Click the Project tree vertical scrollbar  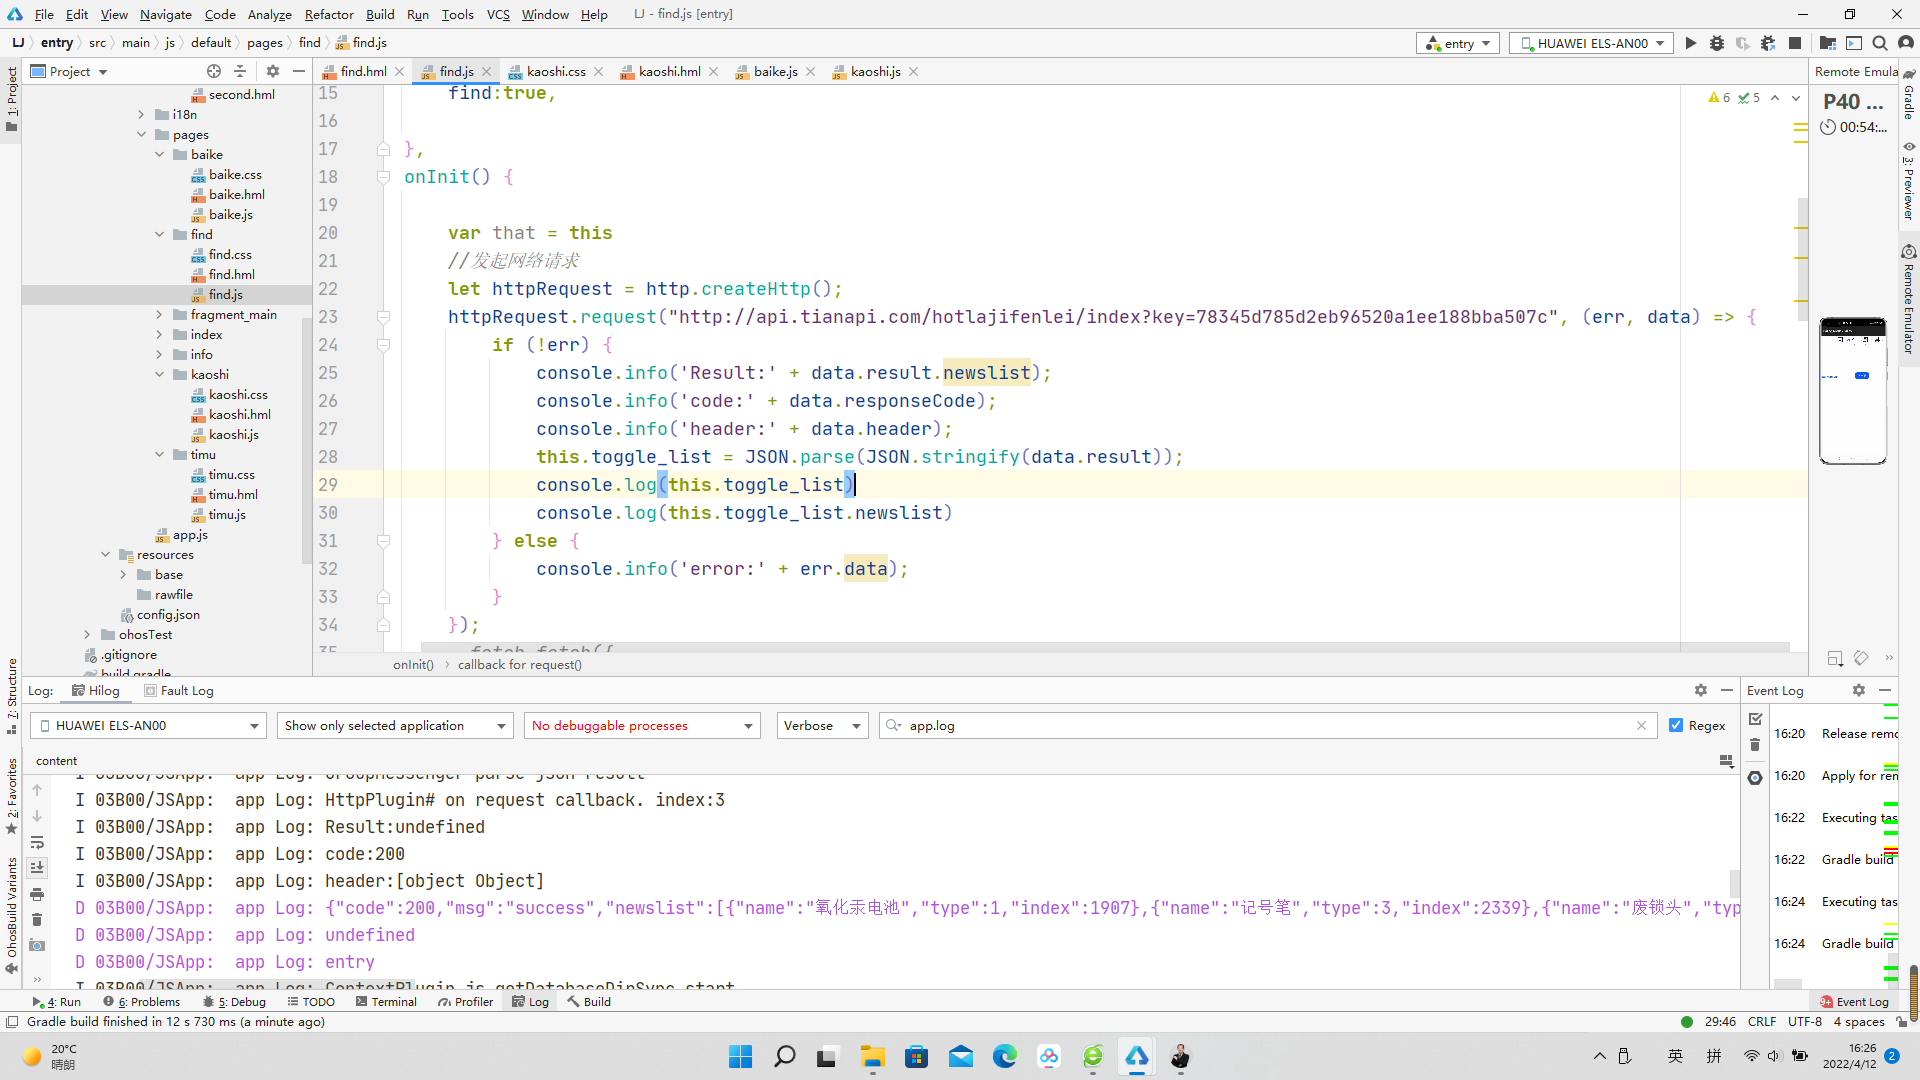[x=305, y=440]
